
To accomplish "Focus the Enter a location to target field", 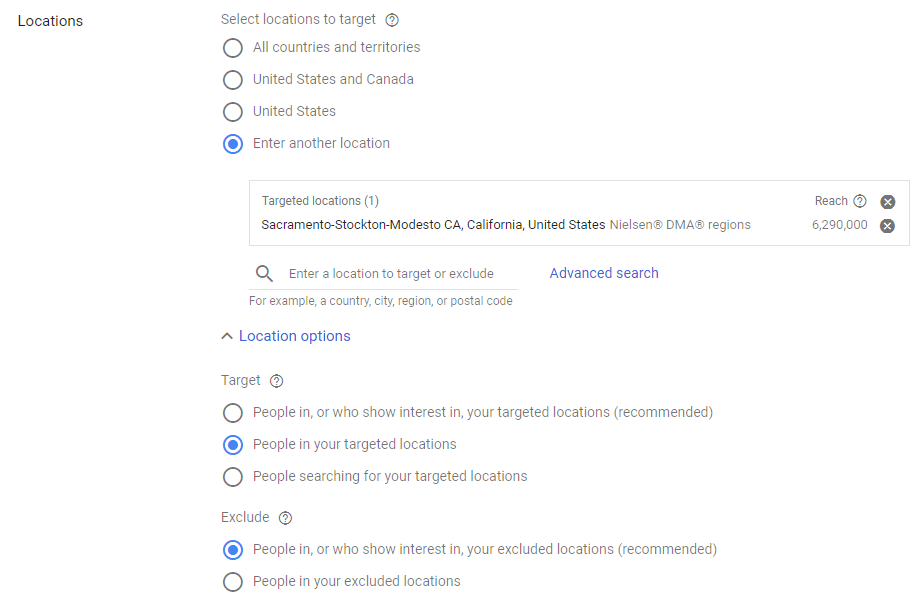I will coord(391,274).
